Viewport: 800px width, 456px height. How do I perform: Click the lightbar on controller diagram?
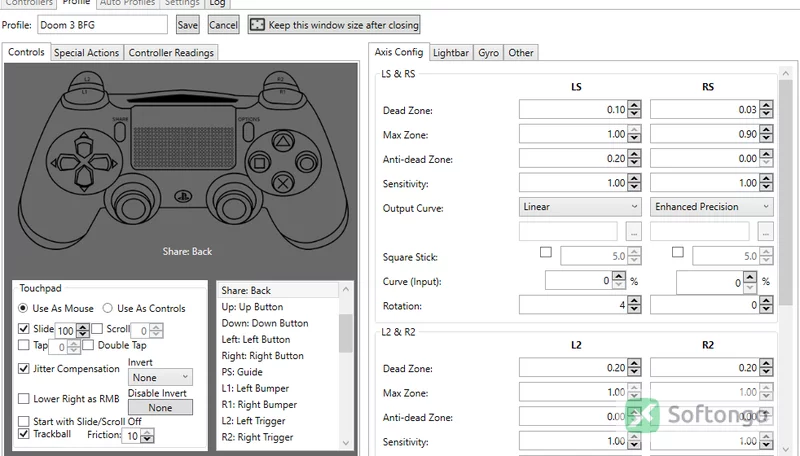[183, 98]
